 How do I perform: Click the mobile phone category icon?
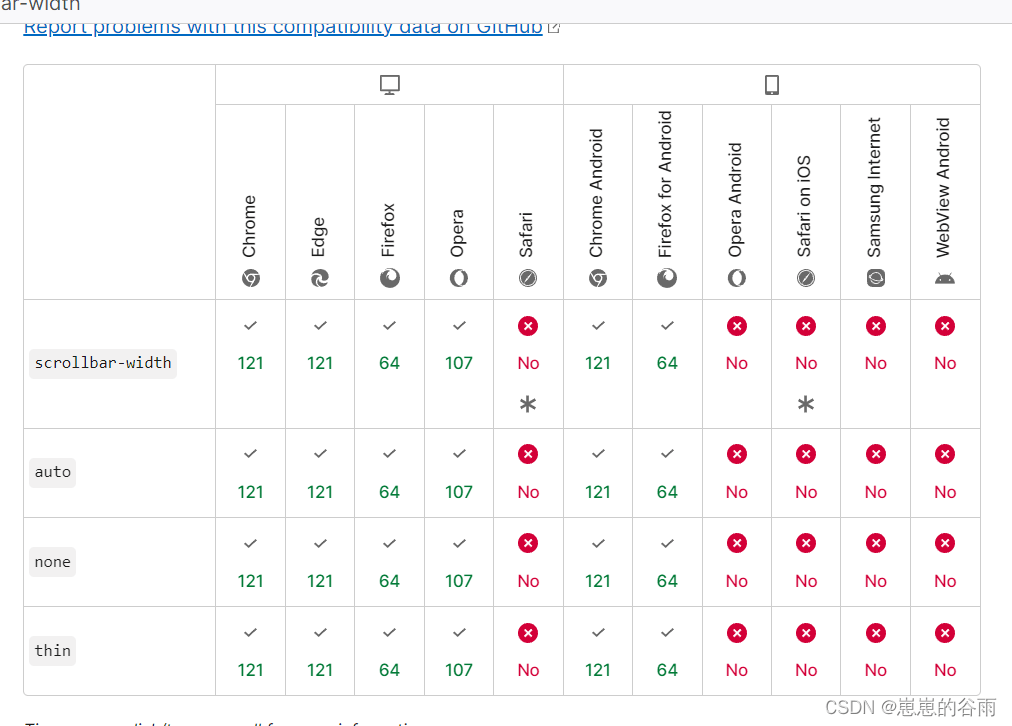[771, 85]
